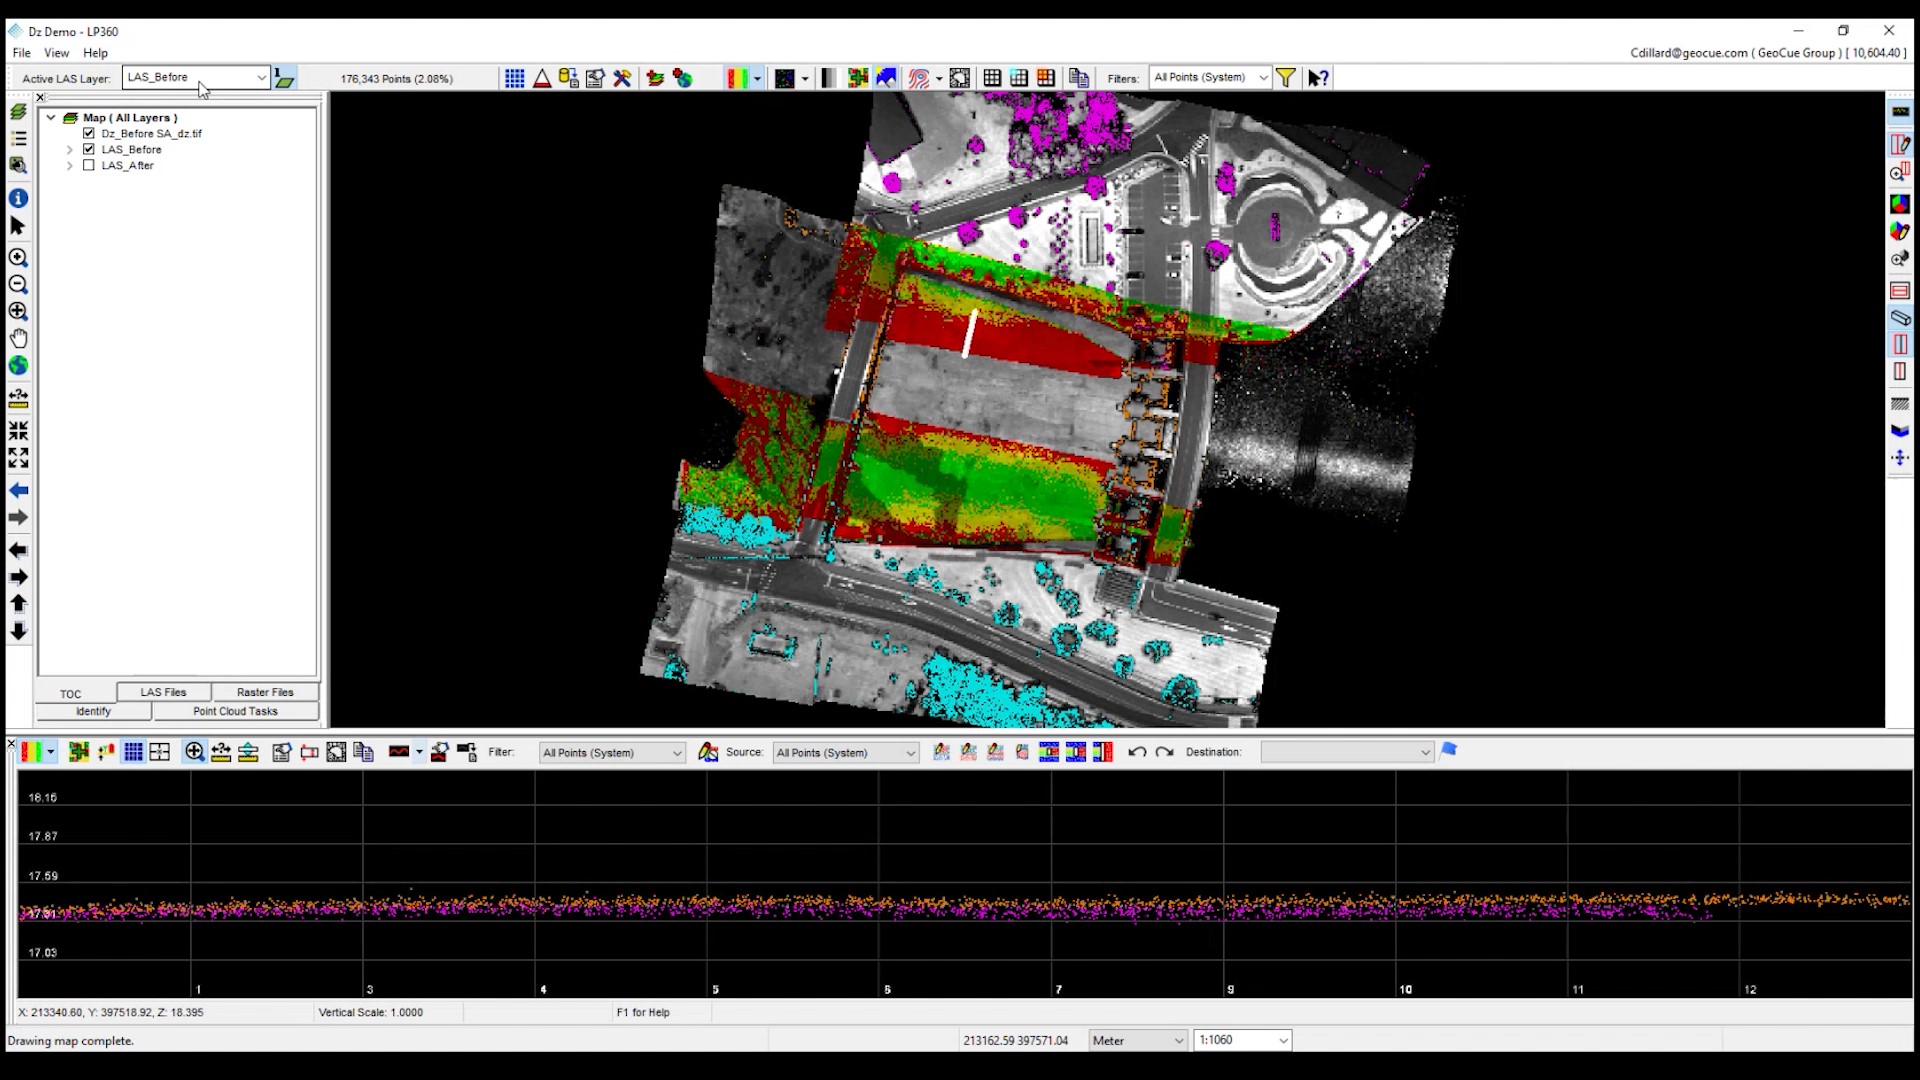This screenshot has width=1920, height=1080.
Task: Switch to the TOC tab
Action: pos(70,693)
